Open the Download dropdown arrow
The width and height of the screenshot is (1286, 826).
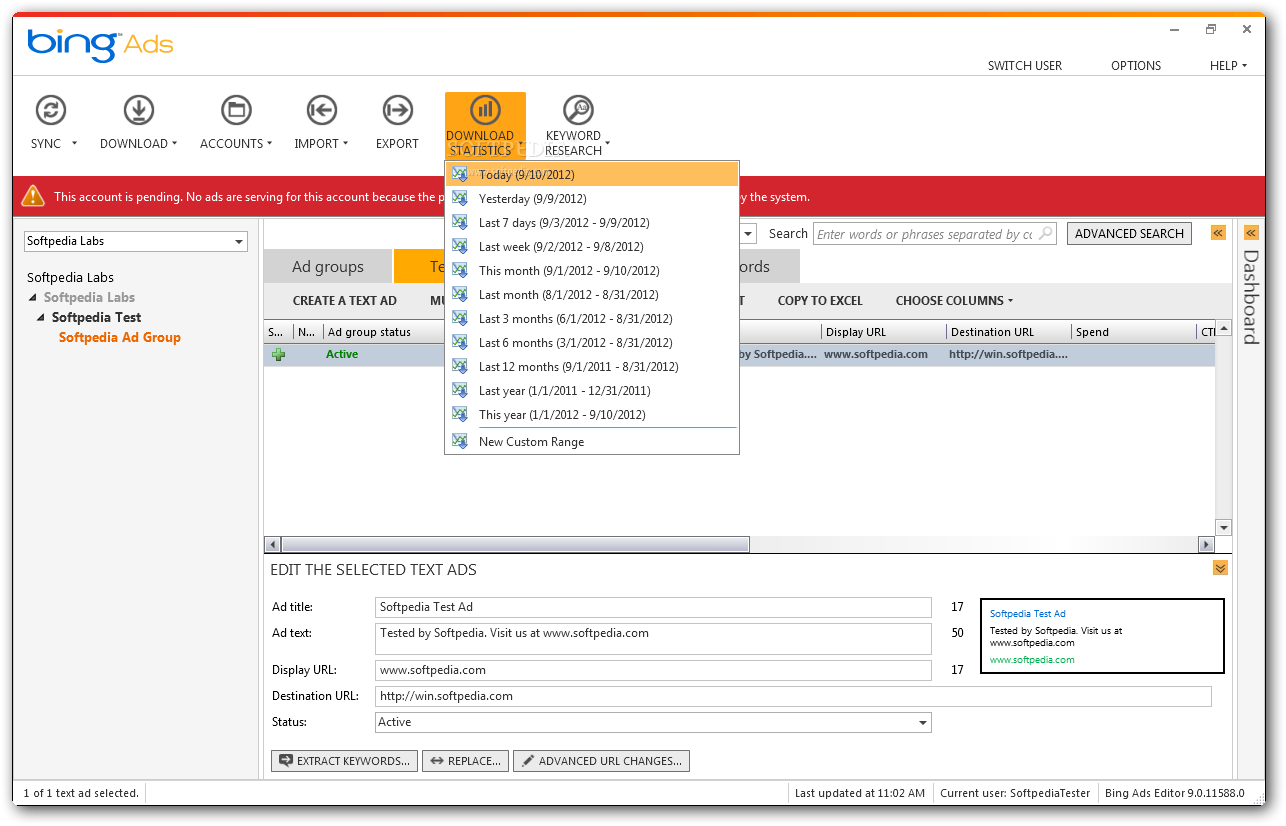click(175, 144)
